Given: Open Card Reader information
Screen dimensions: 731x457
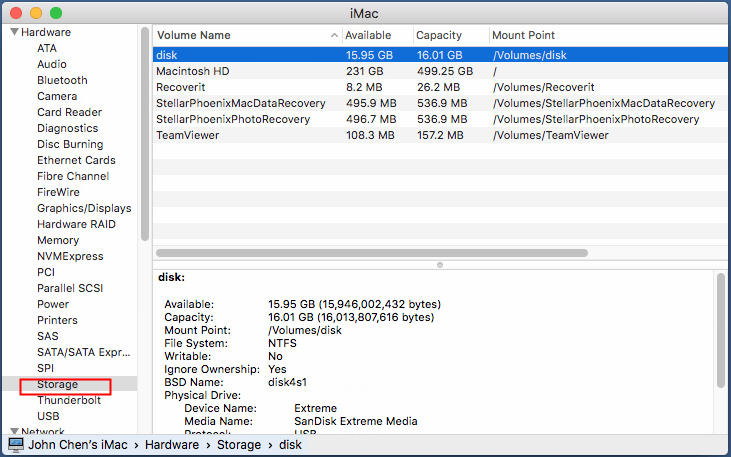Looking at the screenshot, I should click(x=69, y=112).
